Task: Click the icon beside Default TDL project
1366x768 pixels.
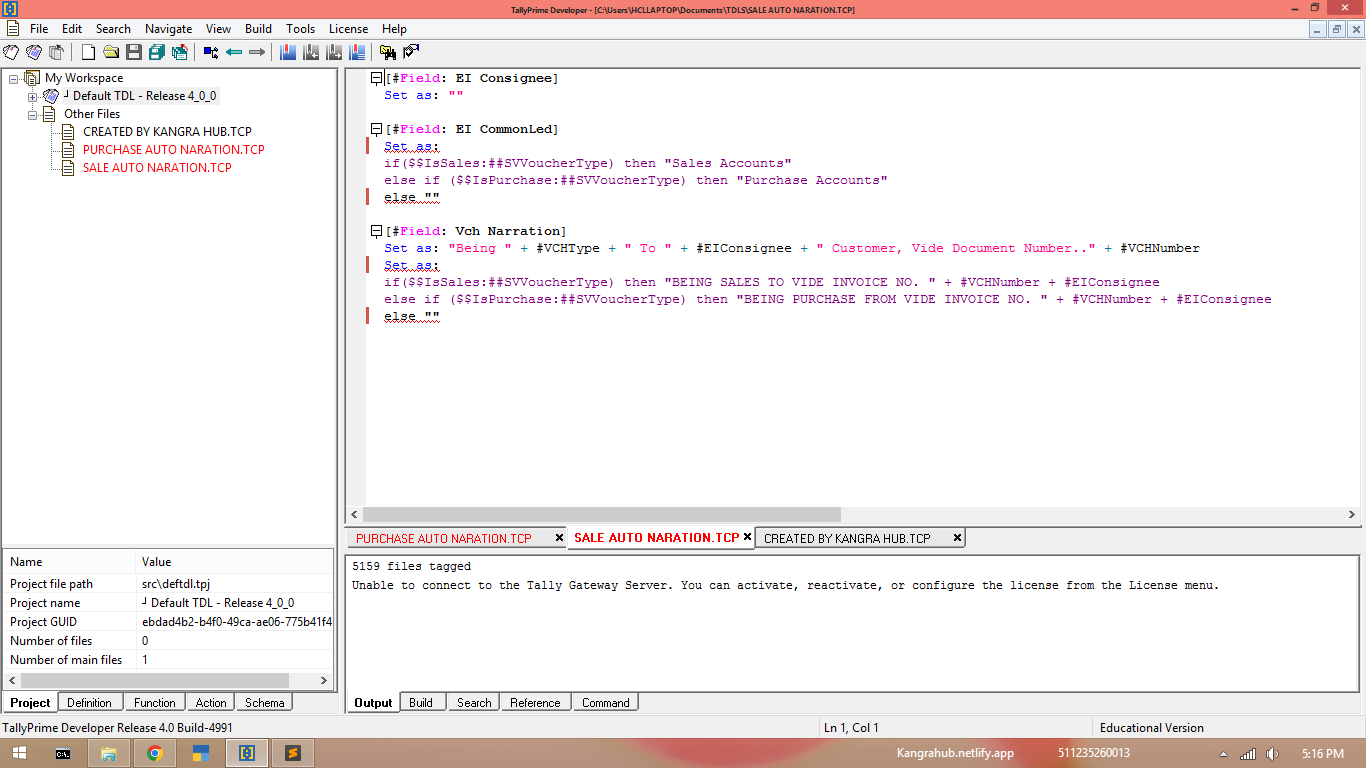Action: pos(50,96)
